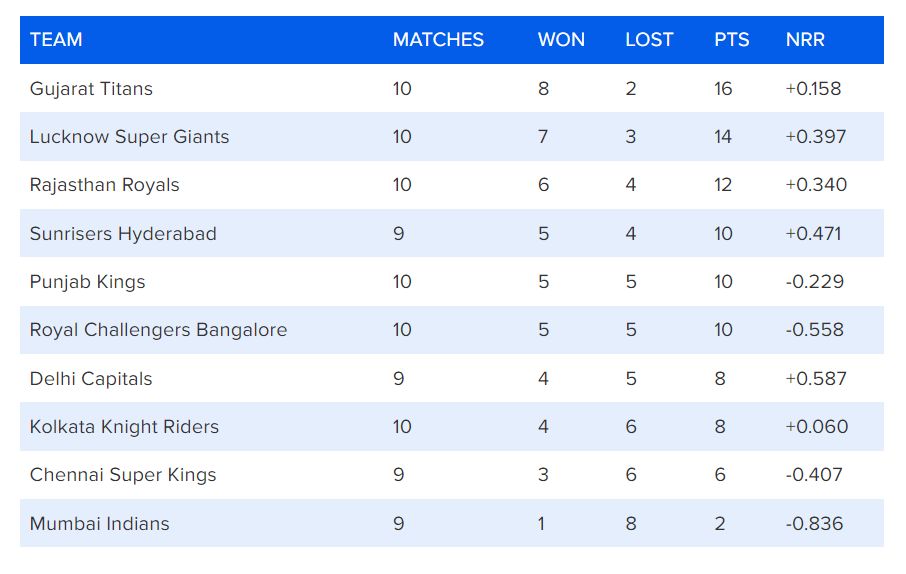Image resolution: width=906 pixels, height=574 pixels.
Task: Click the Rajasthan Royals team name
Action: click(x=104, y=185)
